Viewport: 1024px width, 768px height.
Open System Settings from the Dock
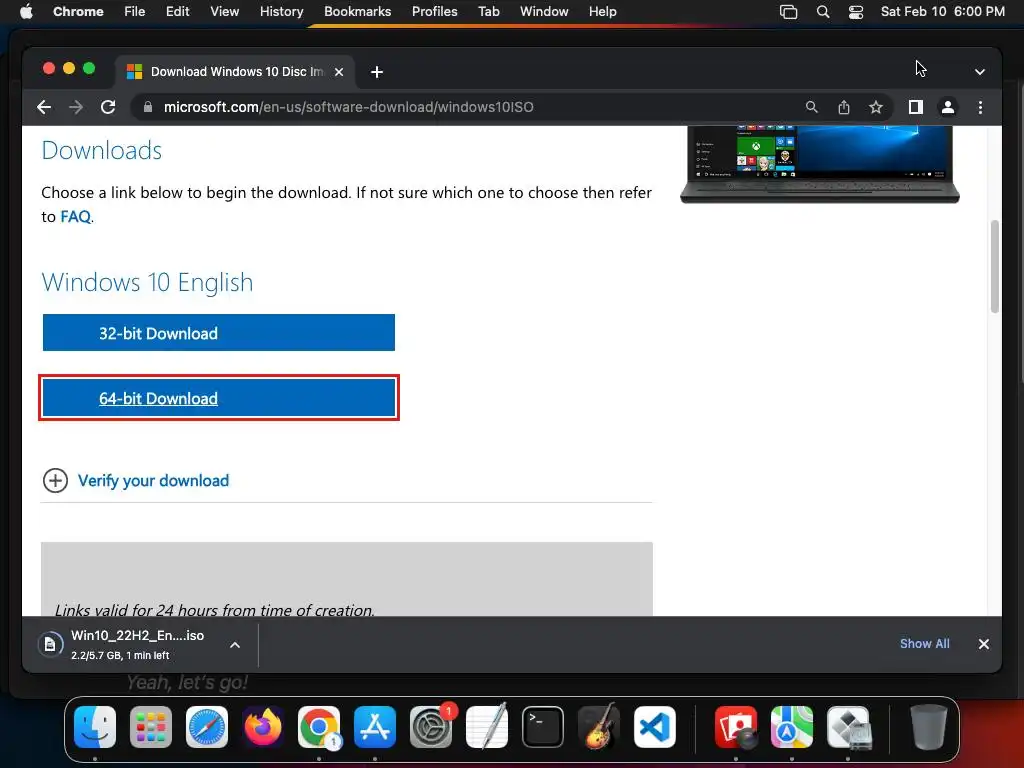pos(431,727)
